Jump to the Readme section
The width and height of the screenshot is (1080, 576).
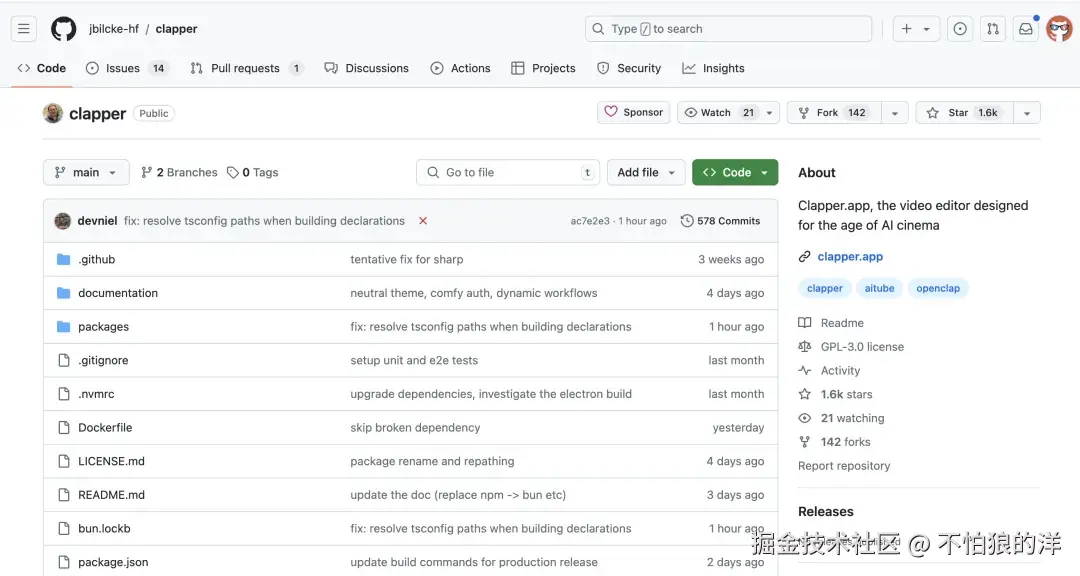pos(831,322)
